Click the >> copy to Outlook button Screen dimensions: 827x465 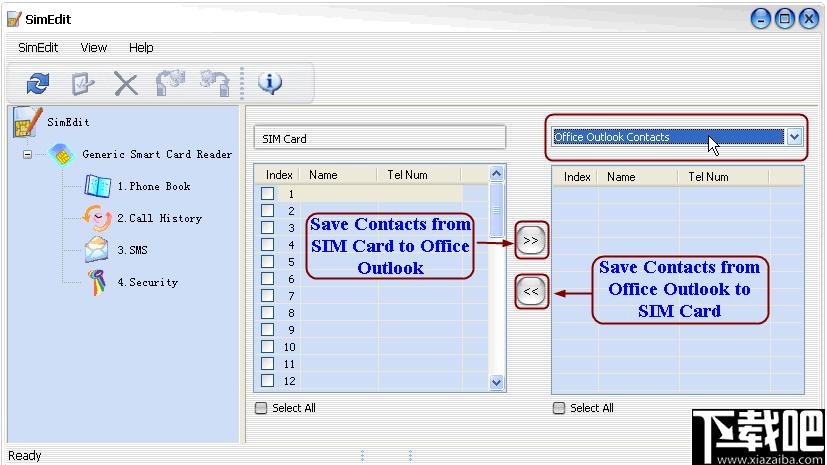(x=531, y=240)
